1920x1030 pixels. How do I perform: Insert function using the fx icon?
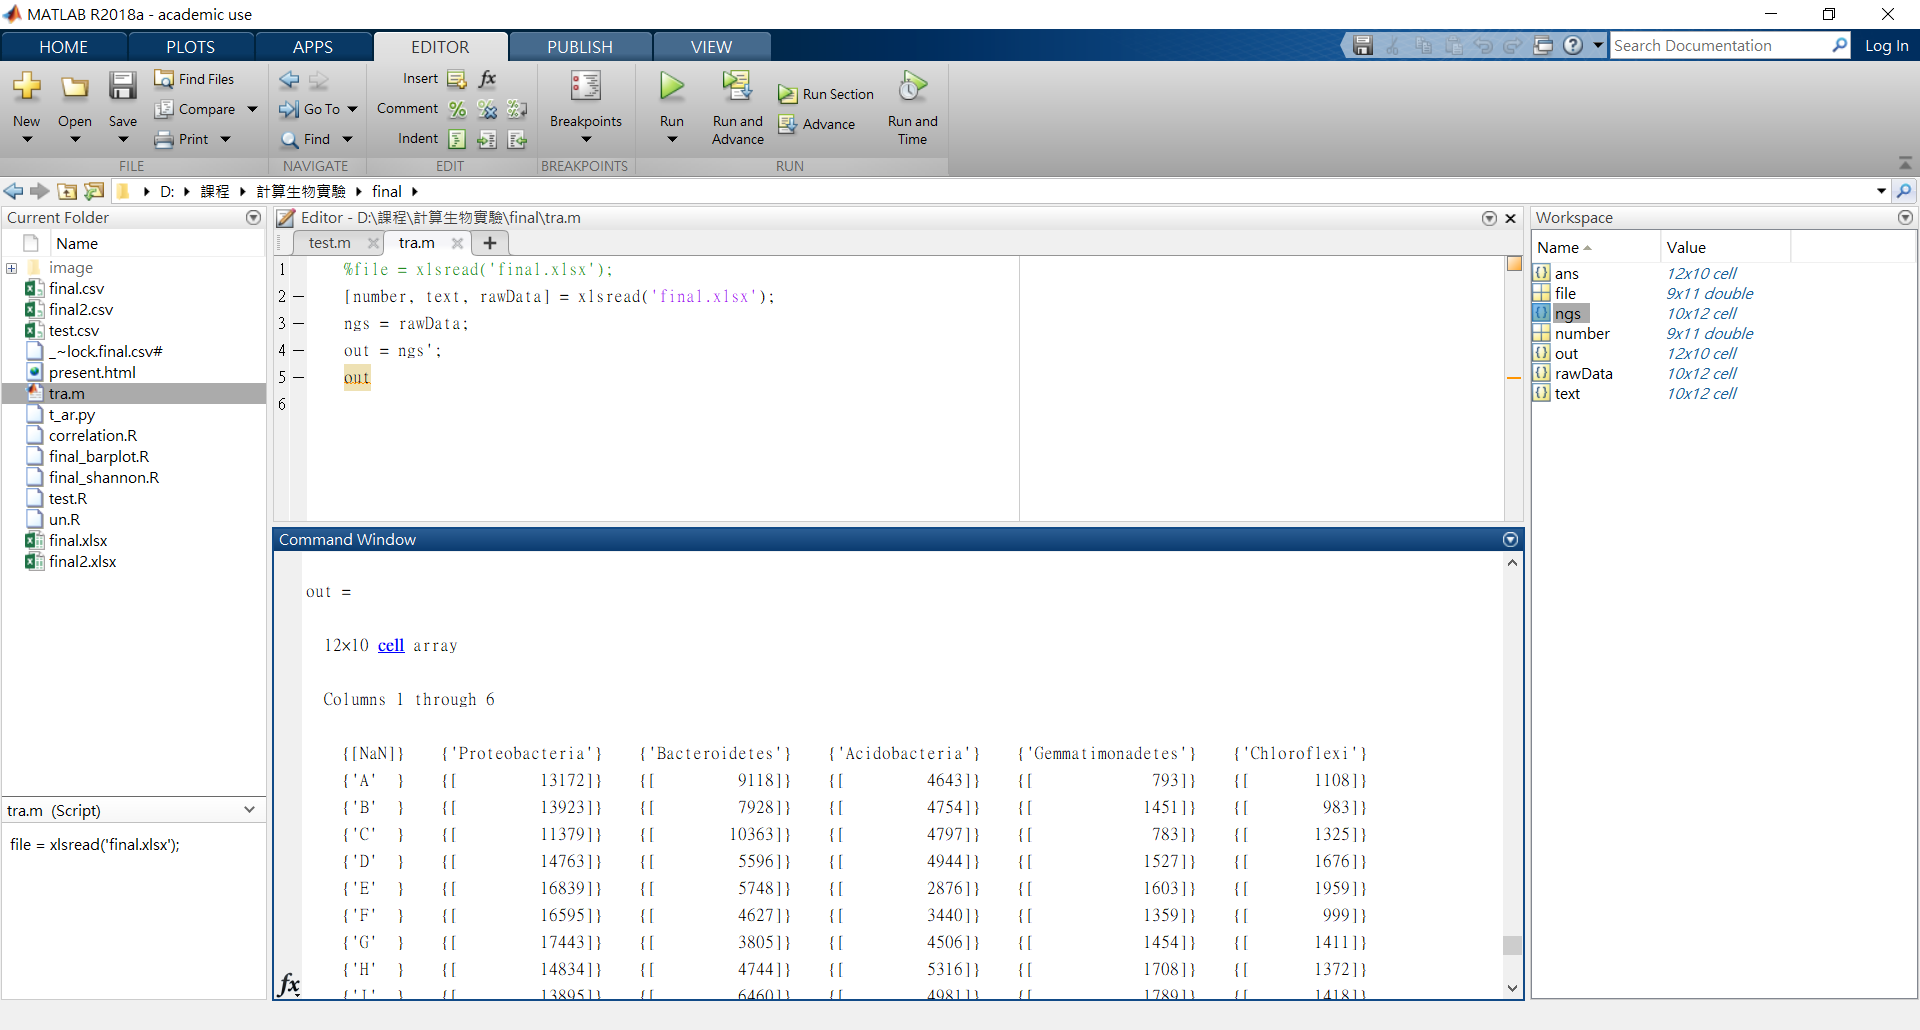pyautogui.click(x=488, y=79)
